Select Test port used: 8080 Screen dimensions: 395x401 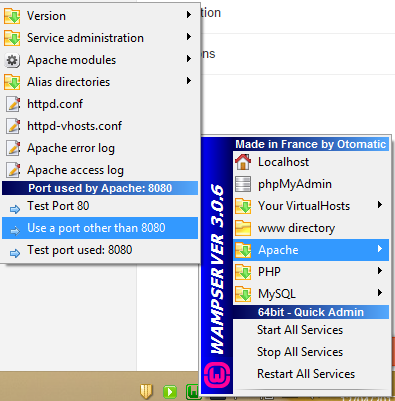(x=100, y=250)
